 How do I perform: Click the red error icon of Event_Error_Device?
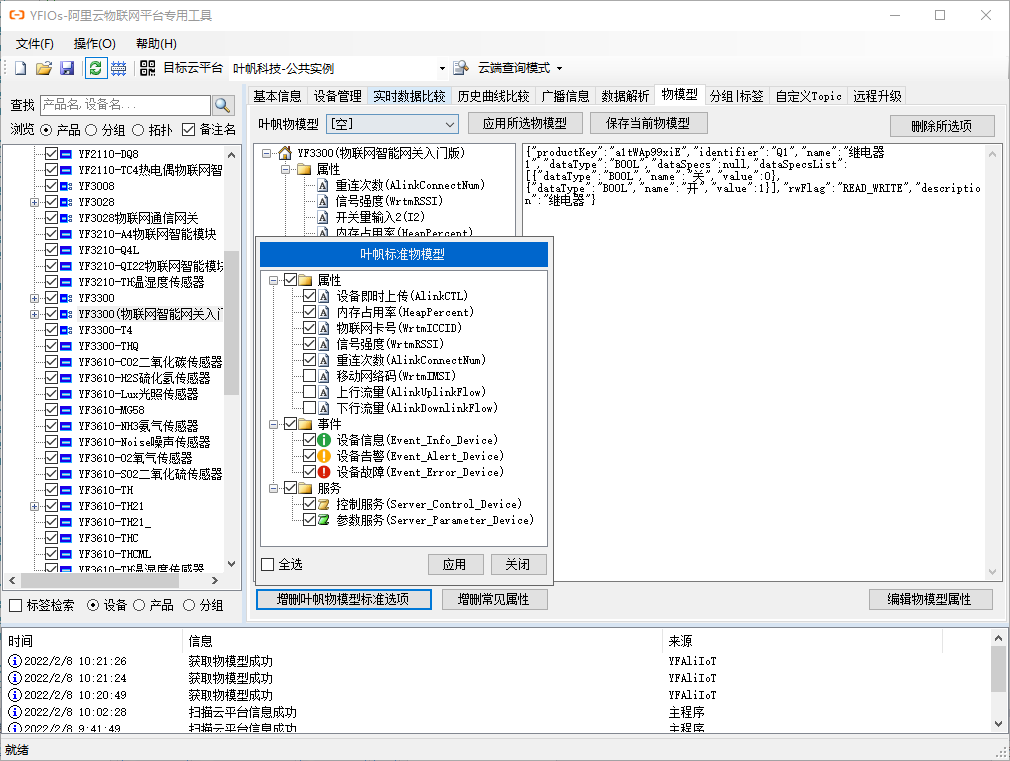click(x=324, y=472)
